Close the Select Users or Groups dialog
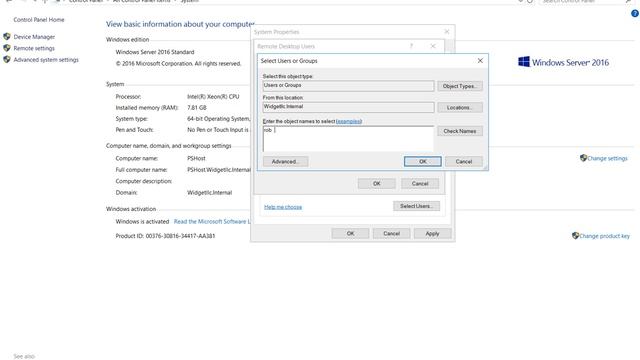The image size is (640, 360). 480,61
